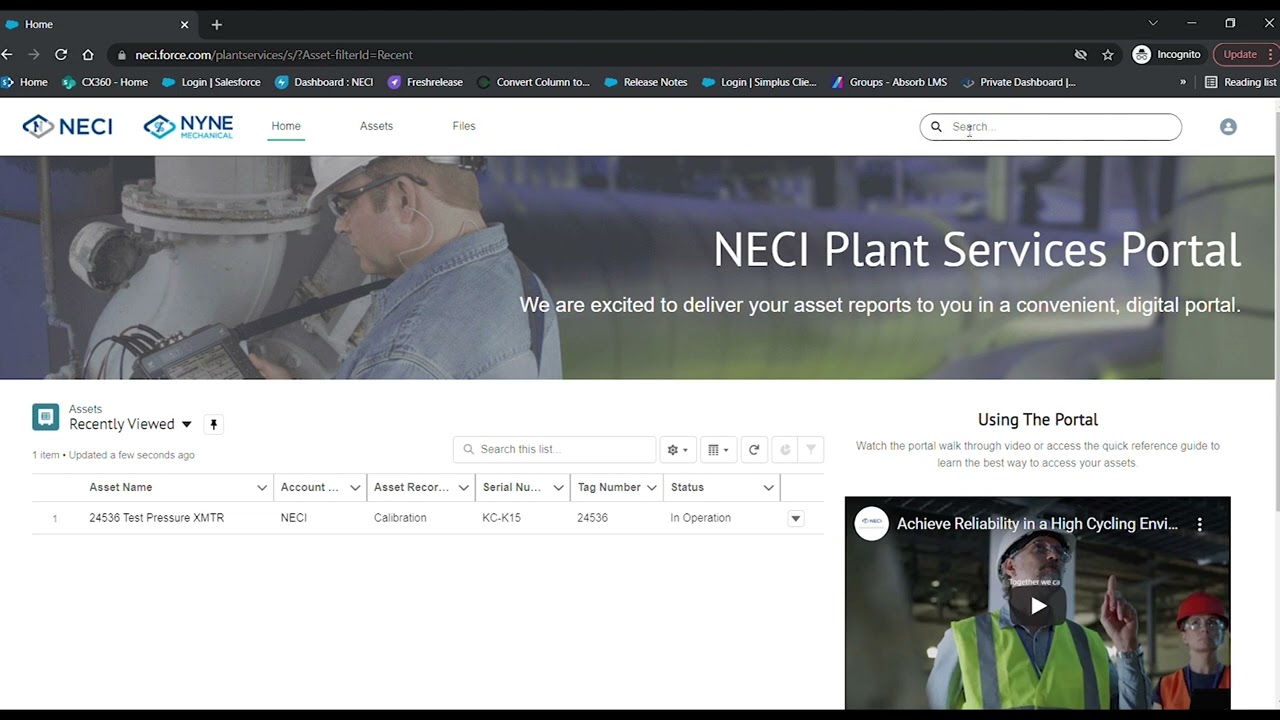Click the video title text
Image resolution: width=1280 pixels, height=720 pixels.
[1037, 524]
